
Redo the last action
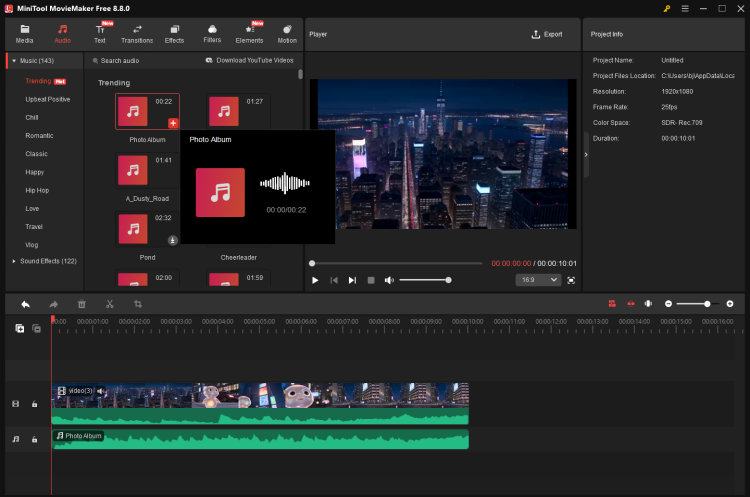[54, 304]
